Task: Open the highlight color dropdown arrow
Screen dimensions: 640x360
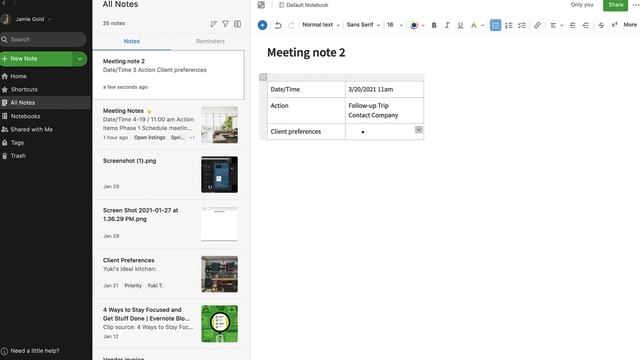Action: coord(482,25)
